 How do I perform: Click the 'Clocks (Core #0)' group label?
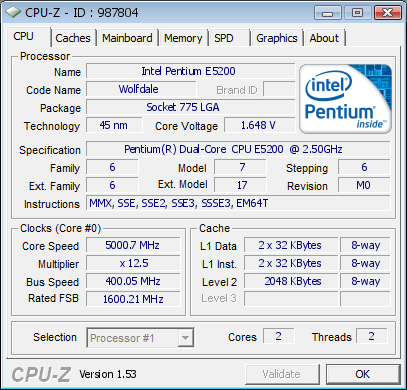click(x=60, y=228)
